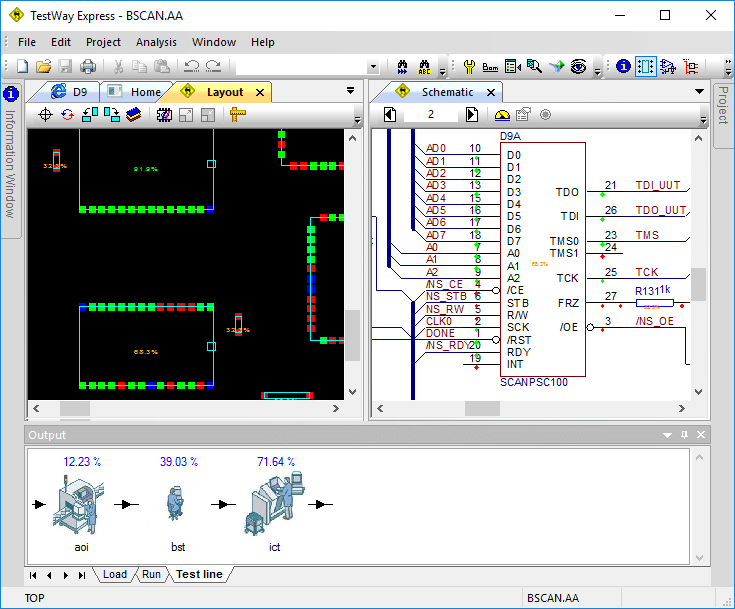Print with the printer toolbar icon
The width and height of the screenshot is (735, 609).
pyautogui.click(x=88, y=67)
